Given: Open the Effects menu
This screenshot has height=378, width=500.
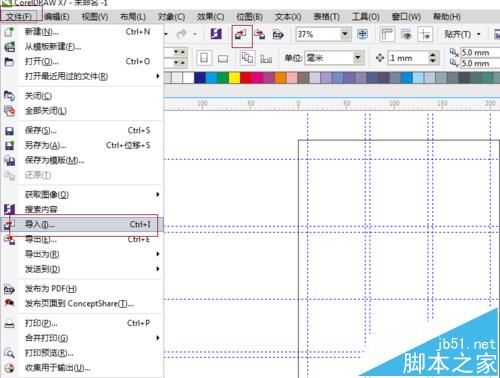Looking at the screenshot, I should click(210, 16).
